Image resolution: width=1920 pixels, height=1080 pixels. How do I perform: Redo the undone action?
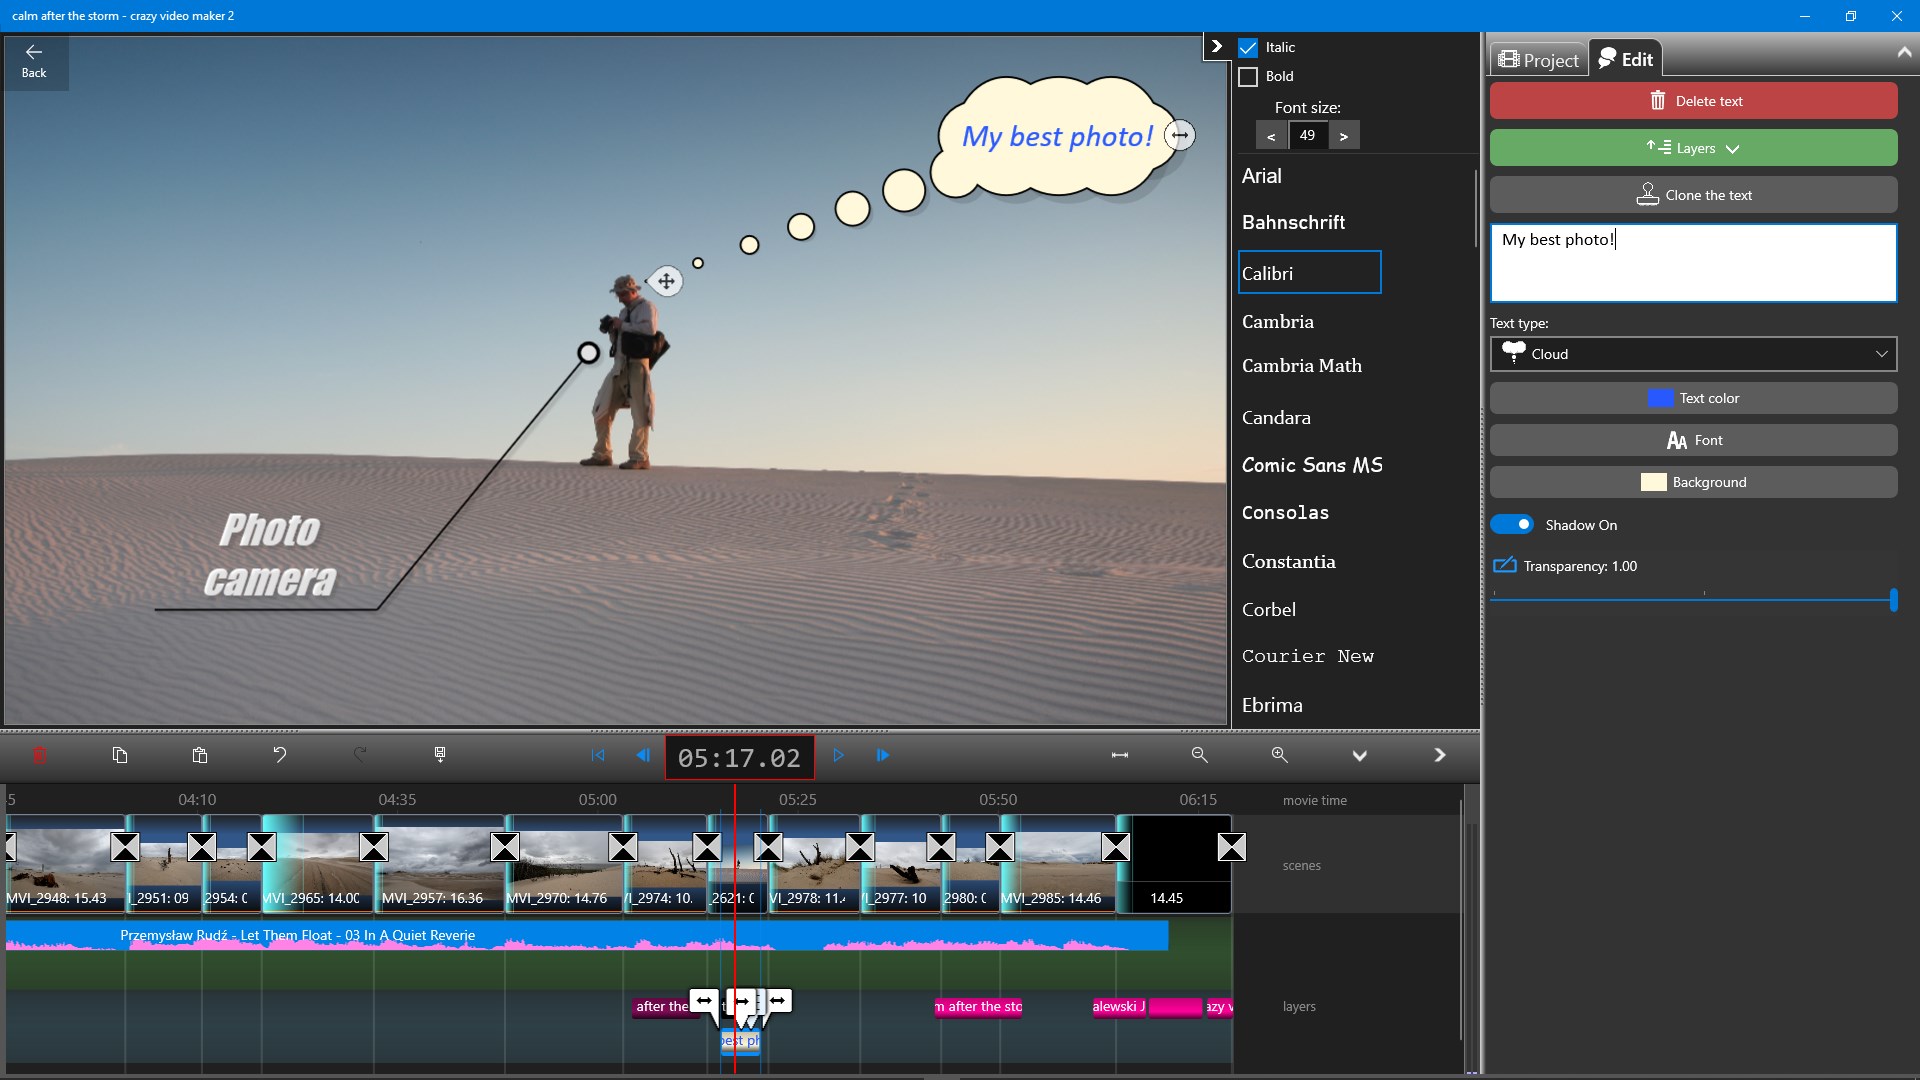360,756
